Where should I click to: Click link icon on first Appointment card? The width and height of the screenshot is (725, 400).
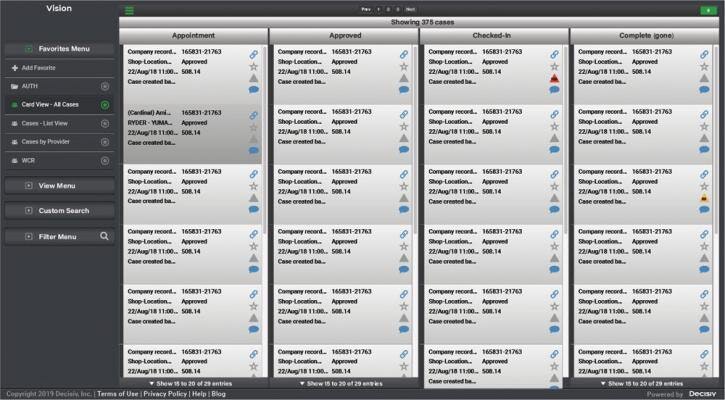click(x=254, y=54)
